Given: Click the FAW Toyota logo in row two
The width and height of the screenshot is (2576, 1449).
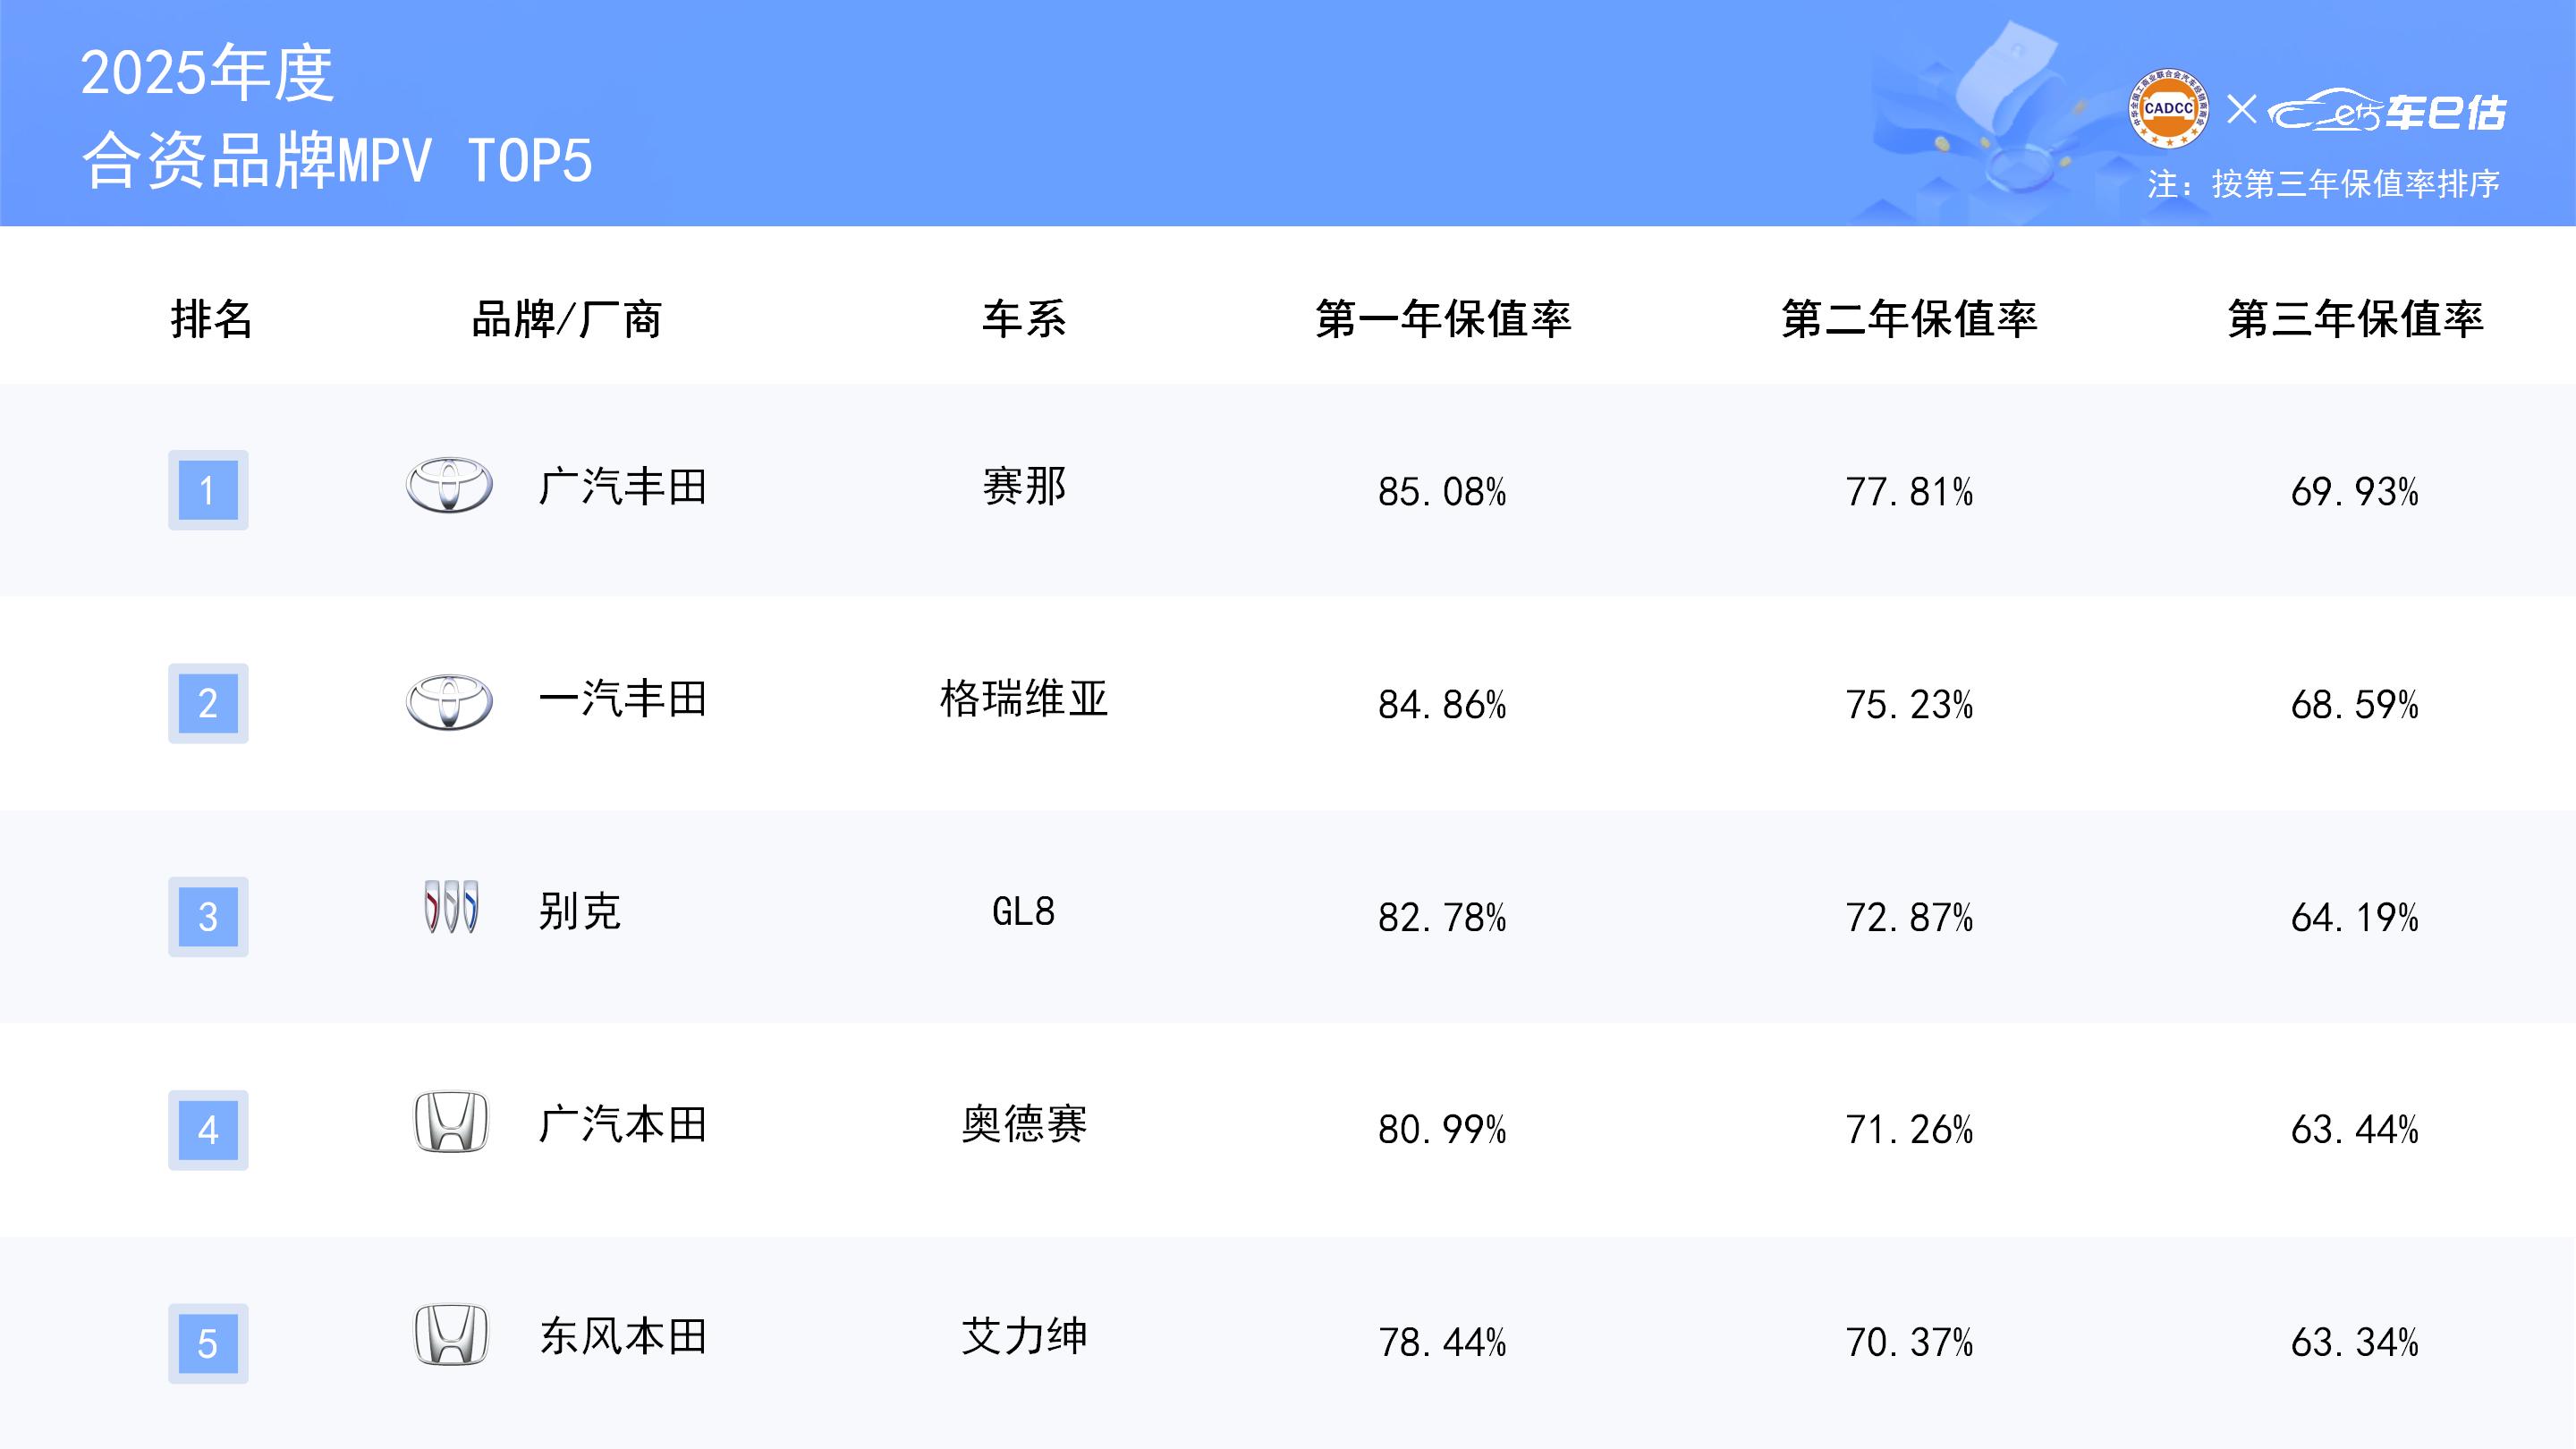Looking at the screenshot, I should 449,701.
